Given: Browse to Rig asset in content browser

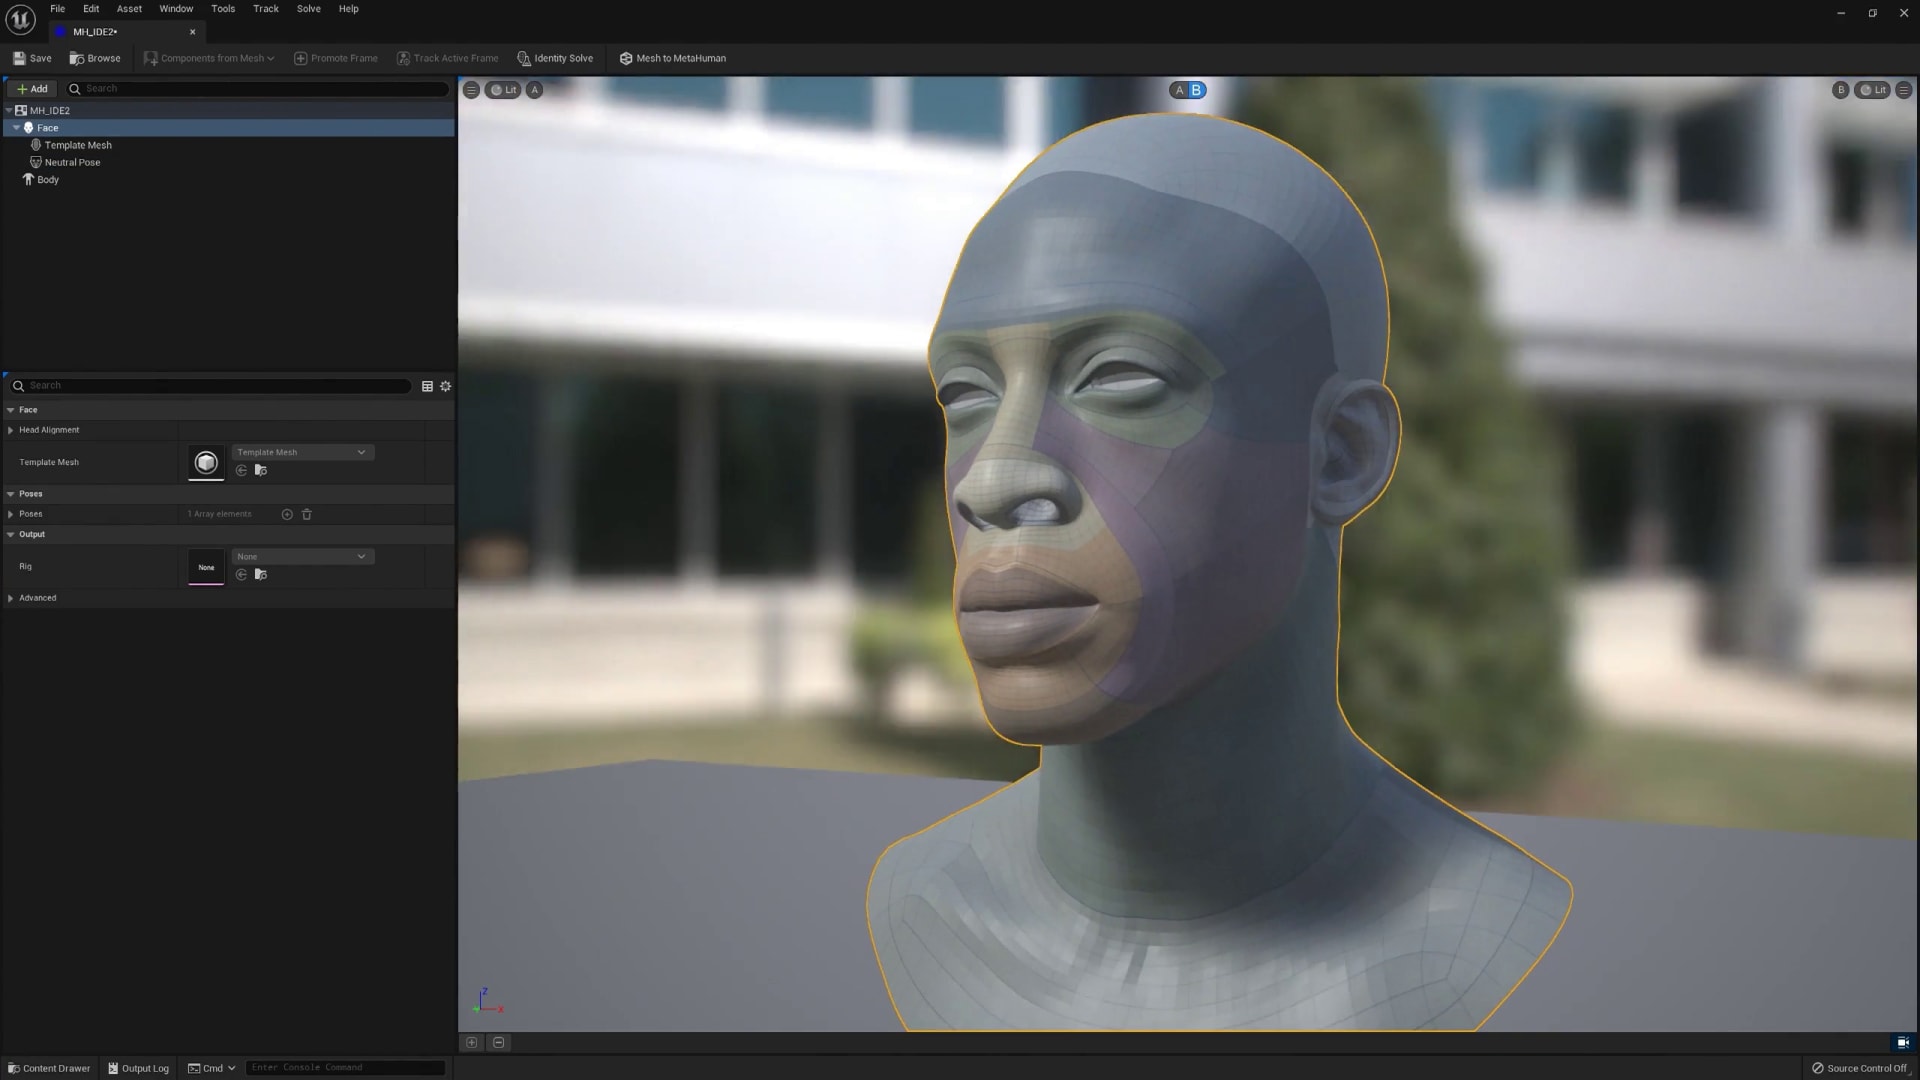Looking at the screenshot, I should pyautogui.click(x=261, y=575).
